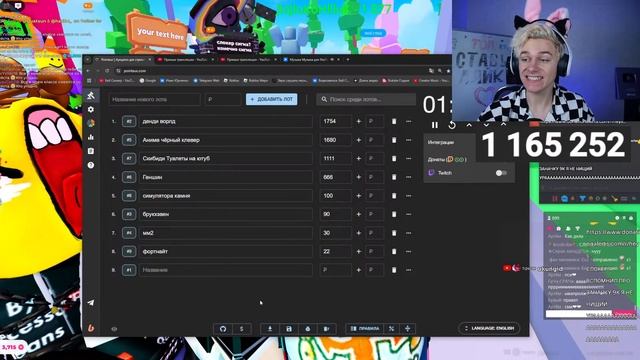This screenshot has width=640, height=360.
Task: Open the Google bookmark in the bookmarks bar
Action: [x=148, y=81]
